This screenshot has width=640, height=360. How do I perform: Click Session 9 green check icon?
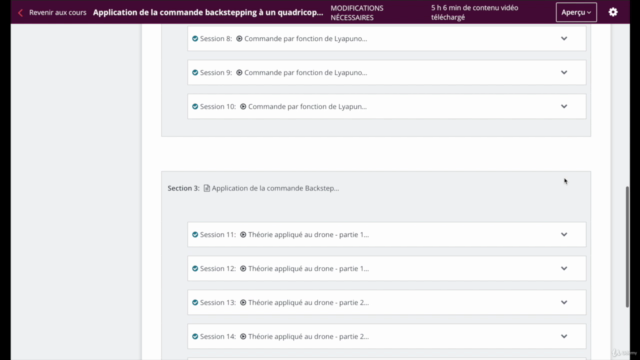click(x=195, y=73)
